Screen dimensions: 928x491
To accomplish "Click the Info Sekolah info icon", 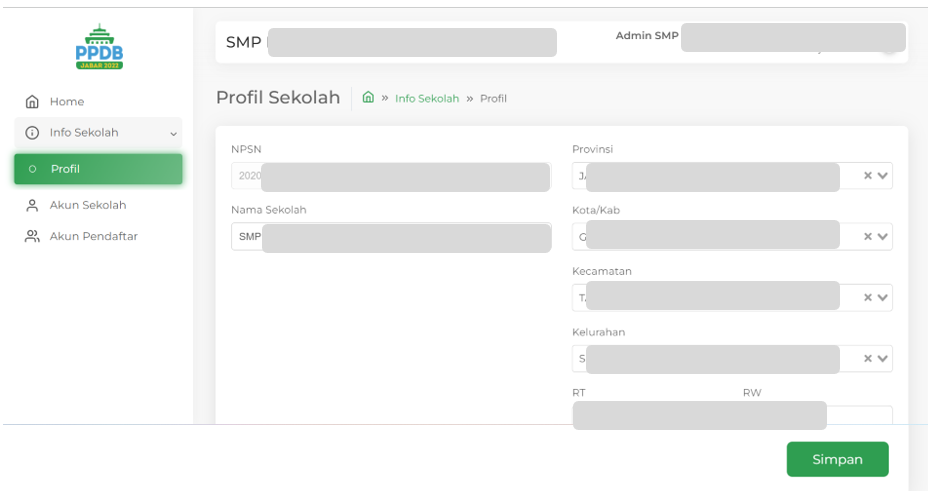I will point(32,133).
